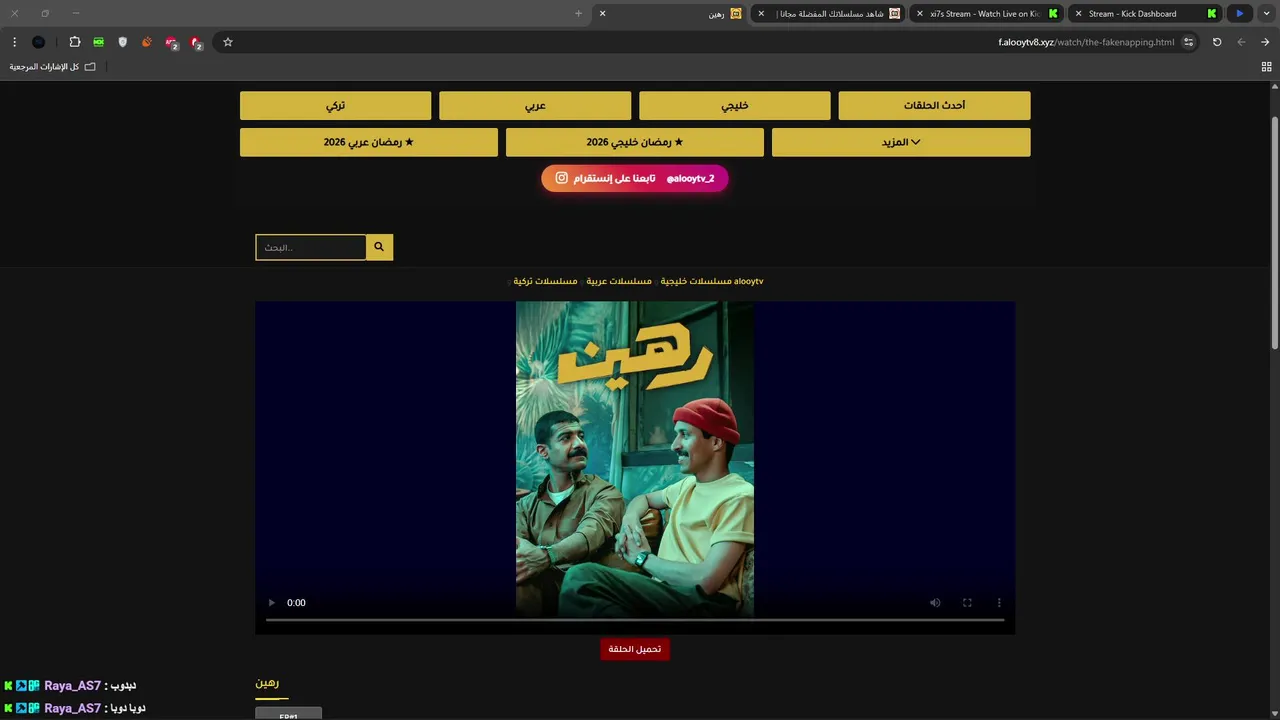The width and height of the screenshot is (1280, 720).
Task: Open the Chrome three-dot menu
Action: coord(14,42)
